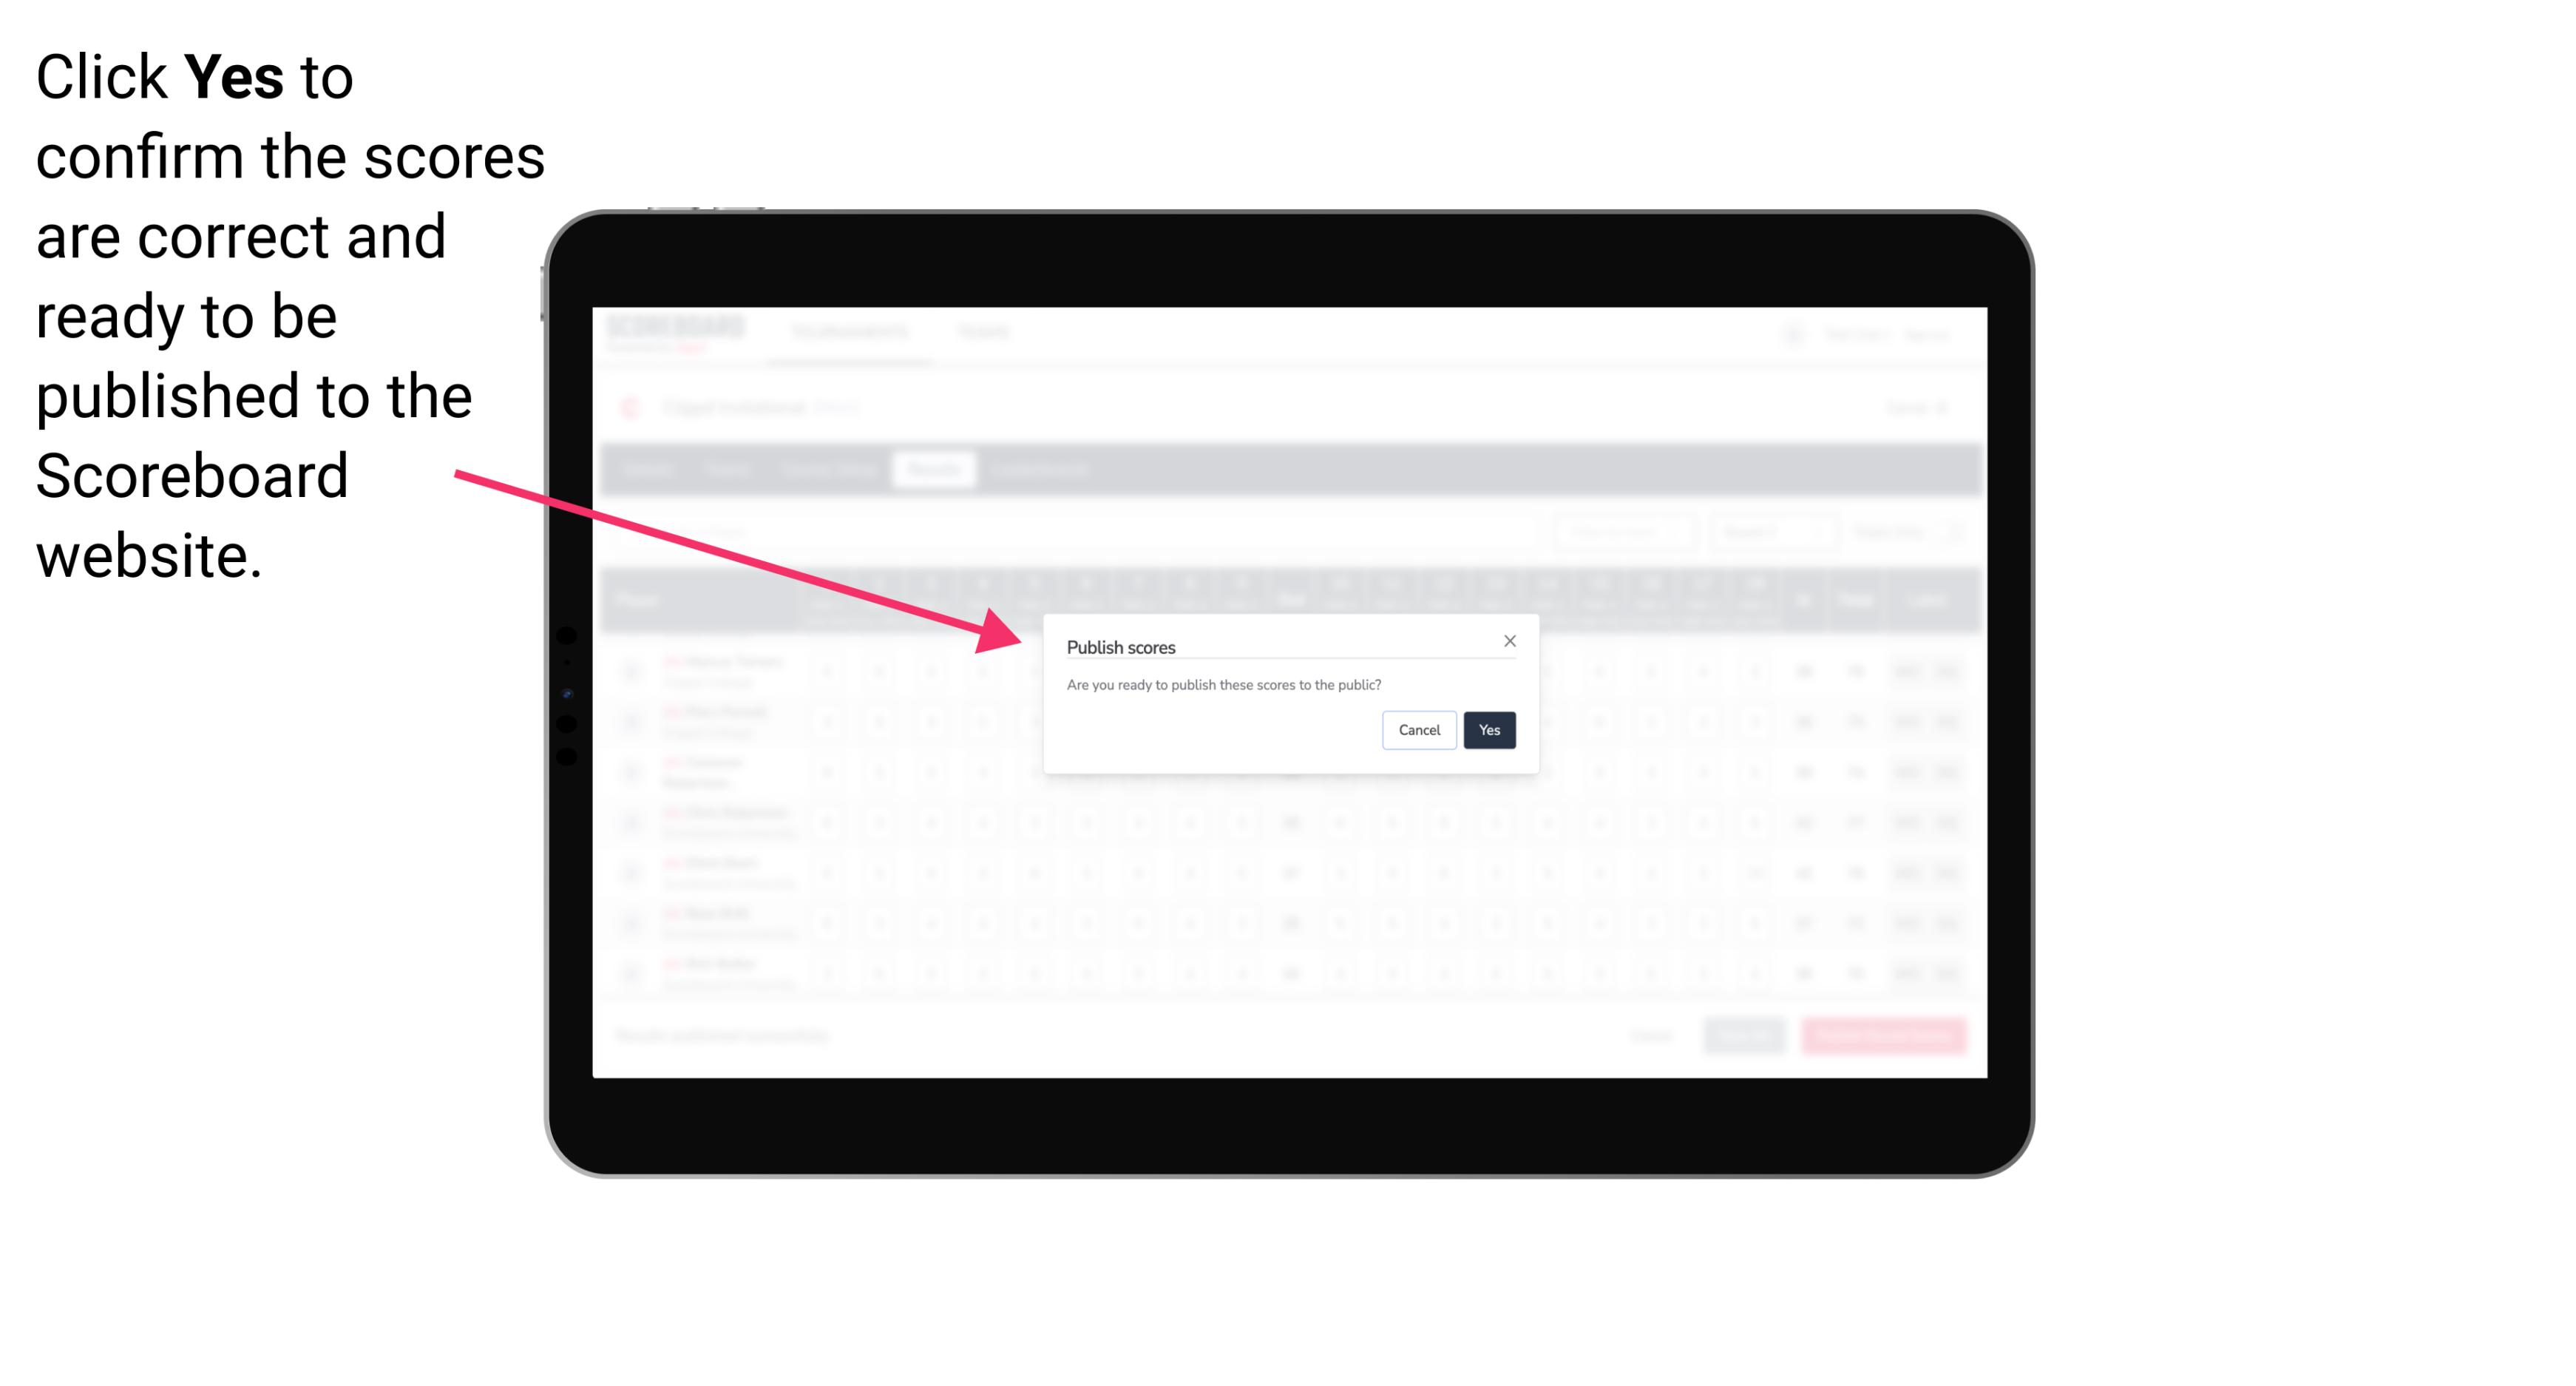Click the Publish scores dialog icon
This screenshot has width=2576, height=1386.
click(1508, 640)
